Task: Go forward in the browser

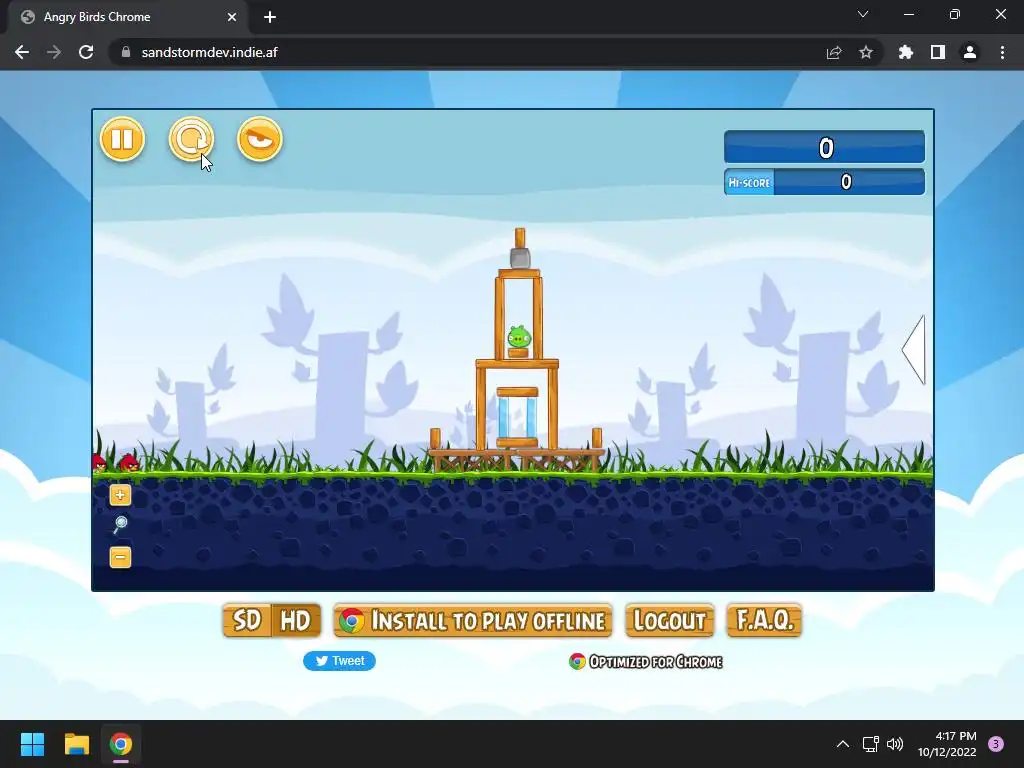Action: [54, 52]
